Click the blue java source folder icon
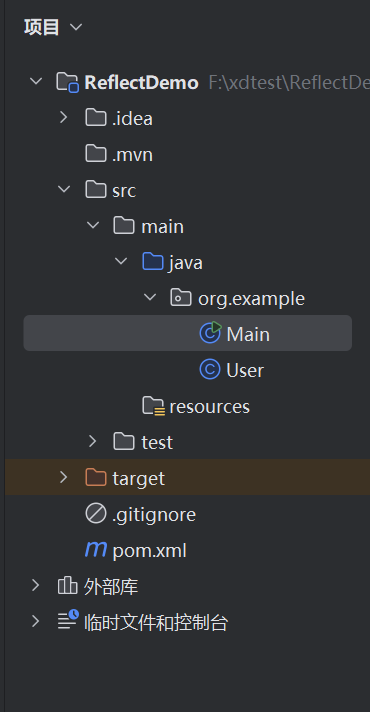 153,262
